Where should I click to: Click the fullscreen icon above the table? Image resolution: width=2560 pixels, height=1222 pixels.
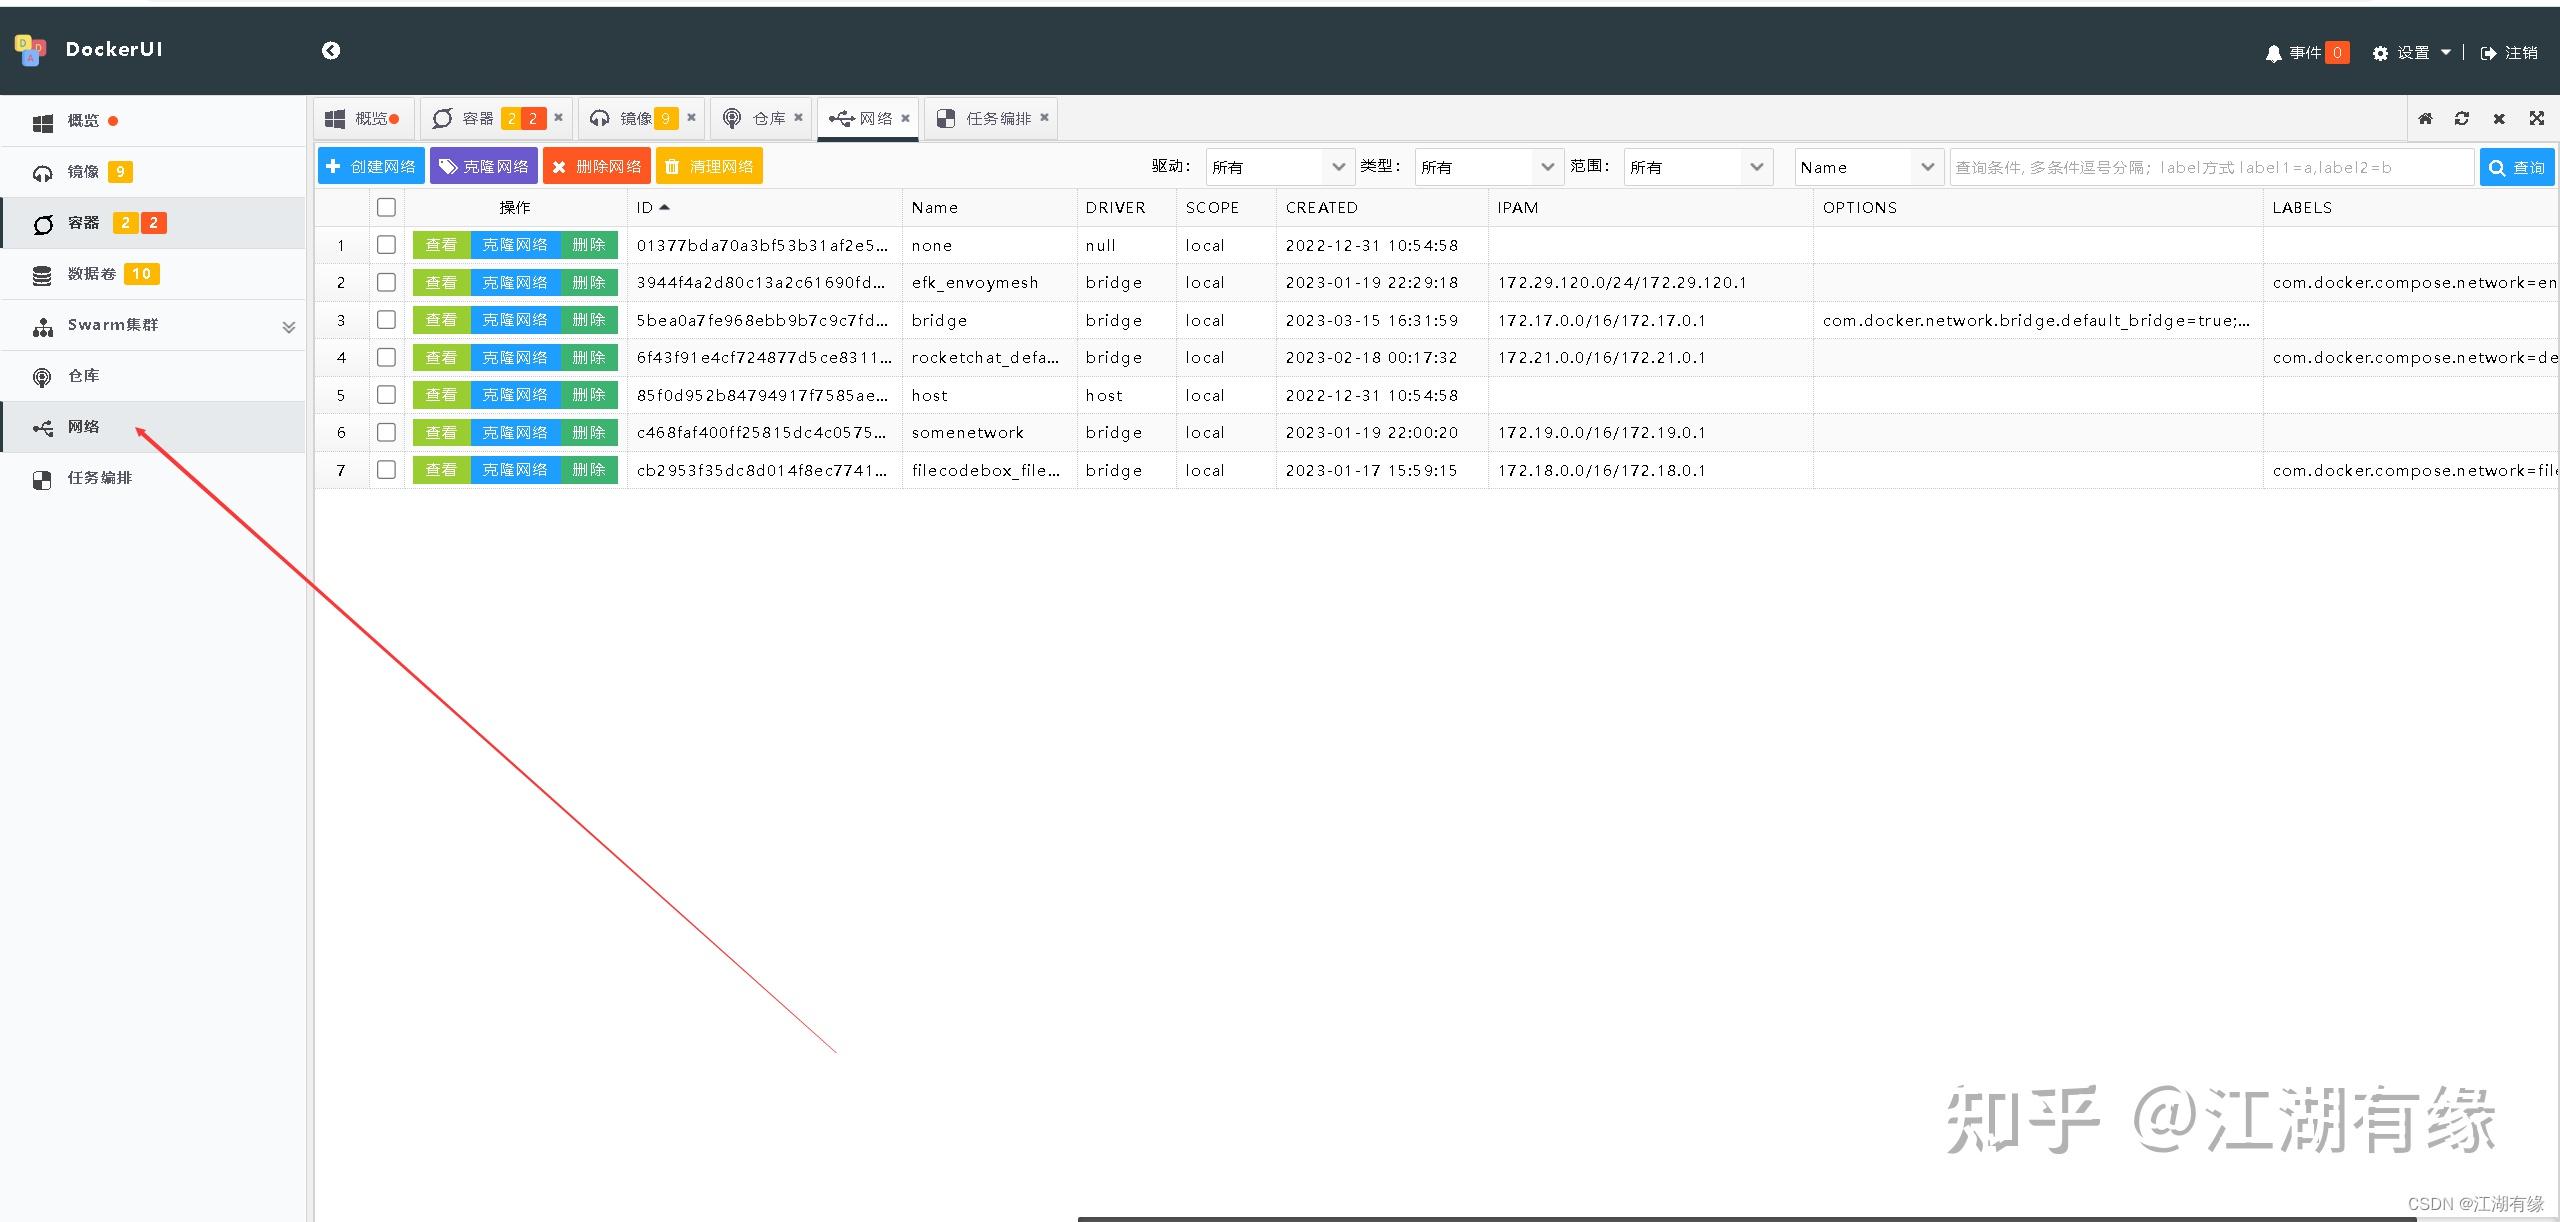pos(2538,118)
